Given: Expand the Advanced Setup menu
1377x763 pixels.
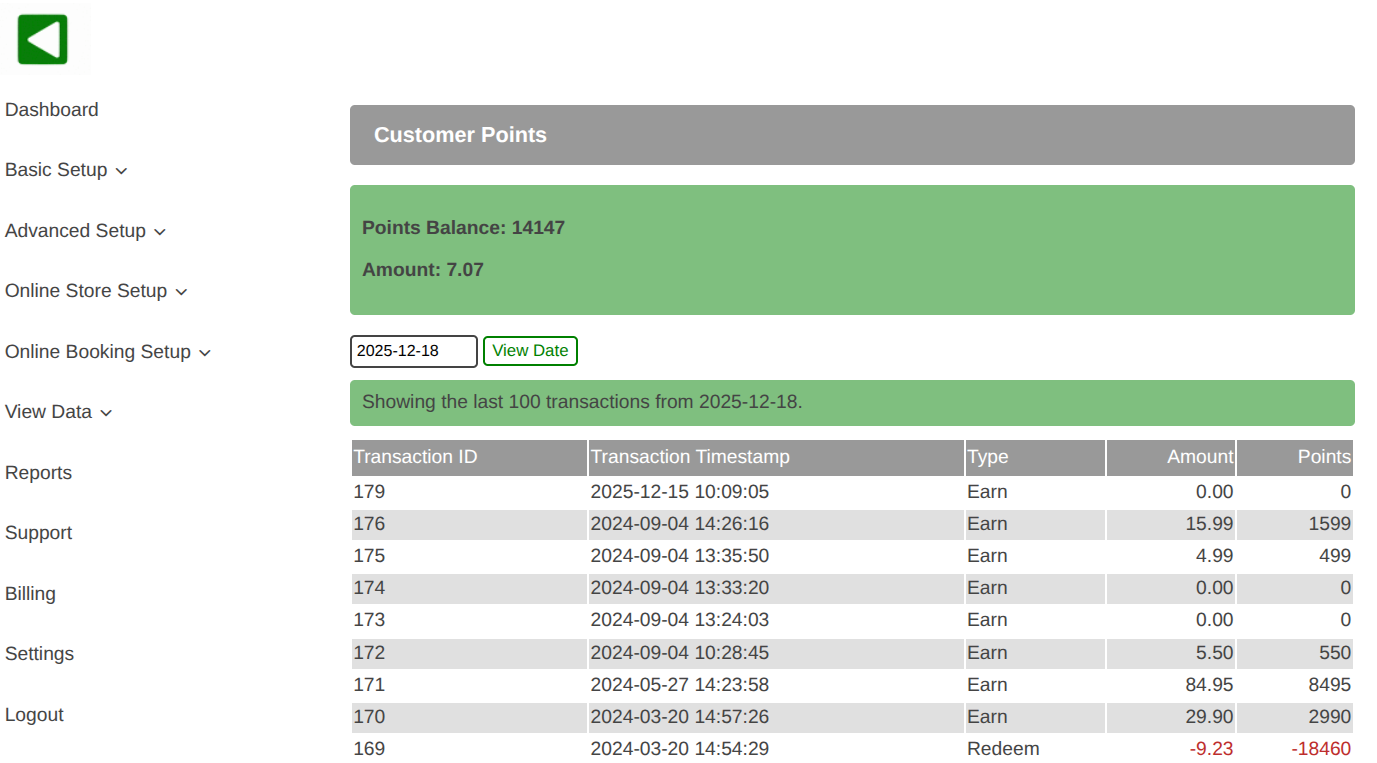Looking at the screenshot, I should pos(85,231).
